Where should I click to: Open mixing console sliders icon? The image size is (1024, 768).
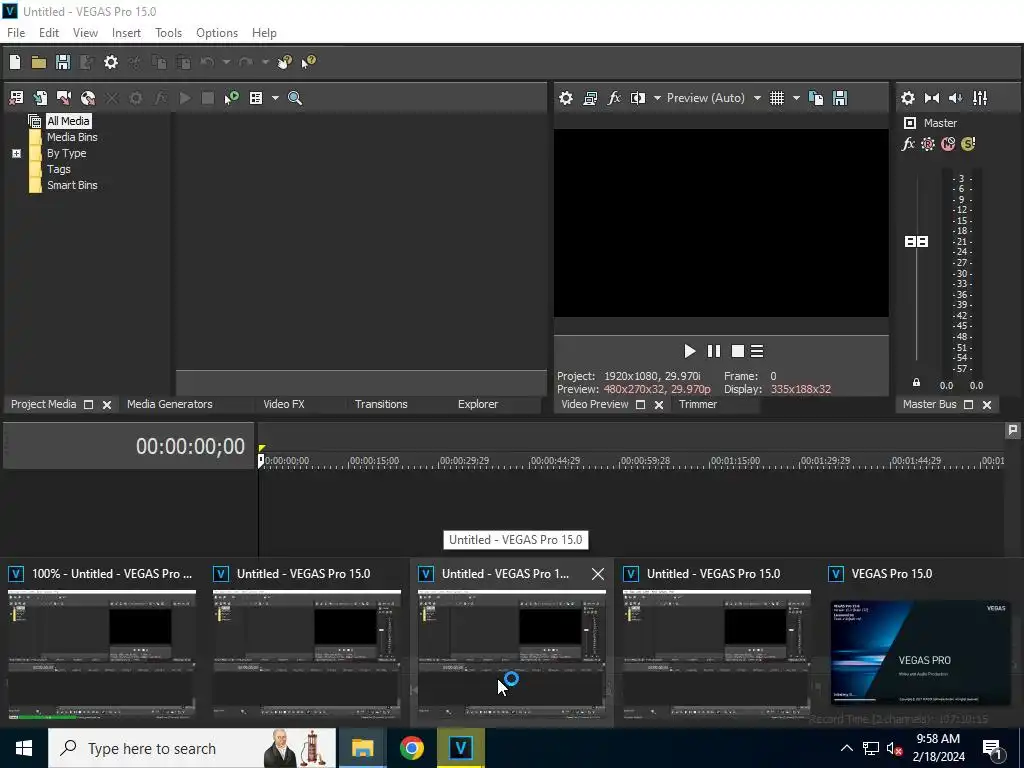(980, 98)
